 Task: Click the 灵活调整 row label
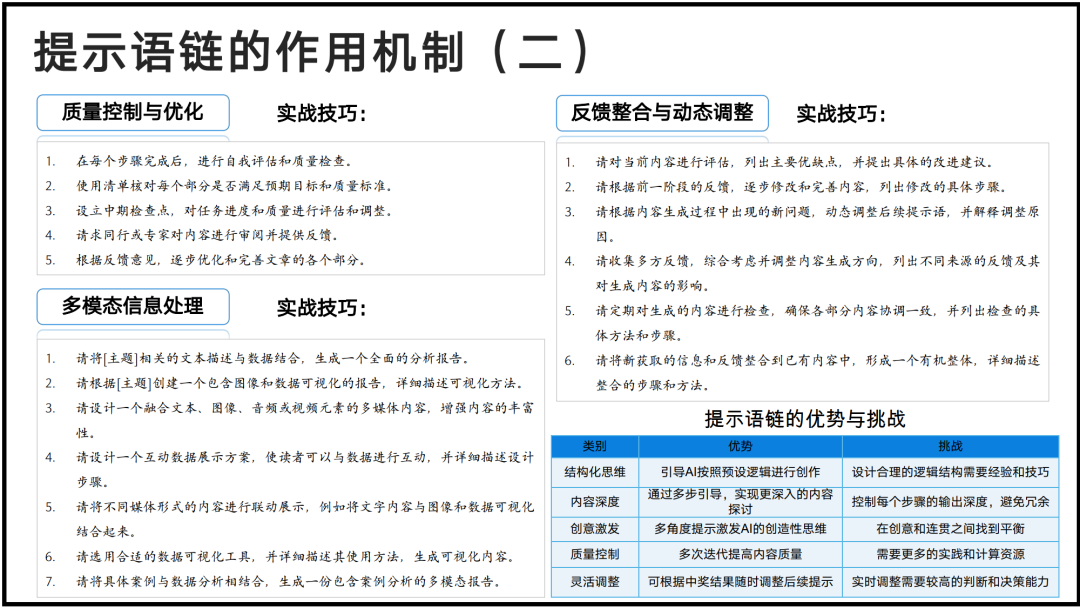[x=594, y=581]
